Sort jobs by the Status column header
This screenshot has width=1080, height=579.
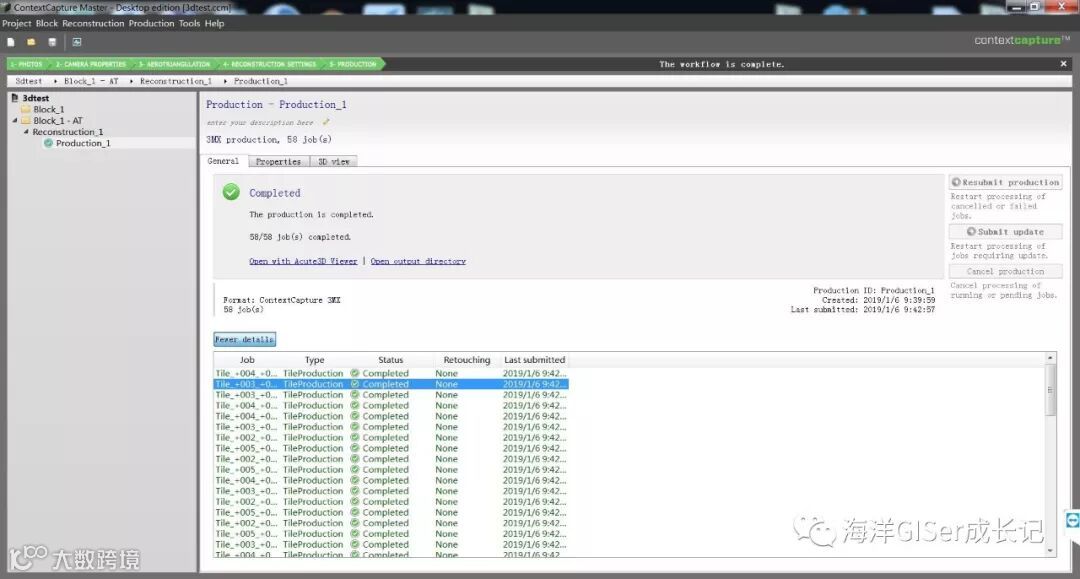click(391, 360)
